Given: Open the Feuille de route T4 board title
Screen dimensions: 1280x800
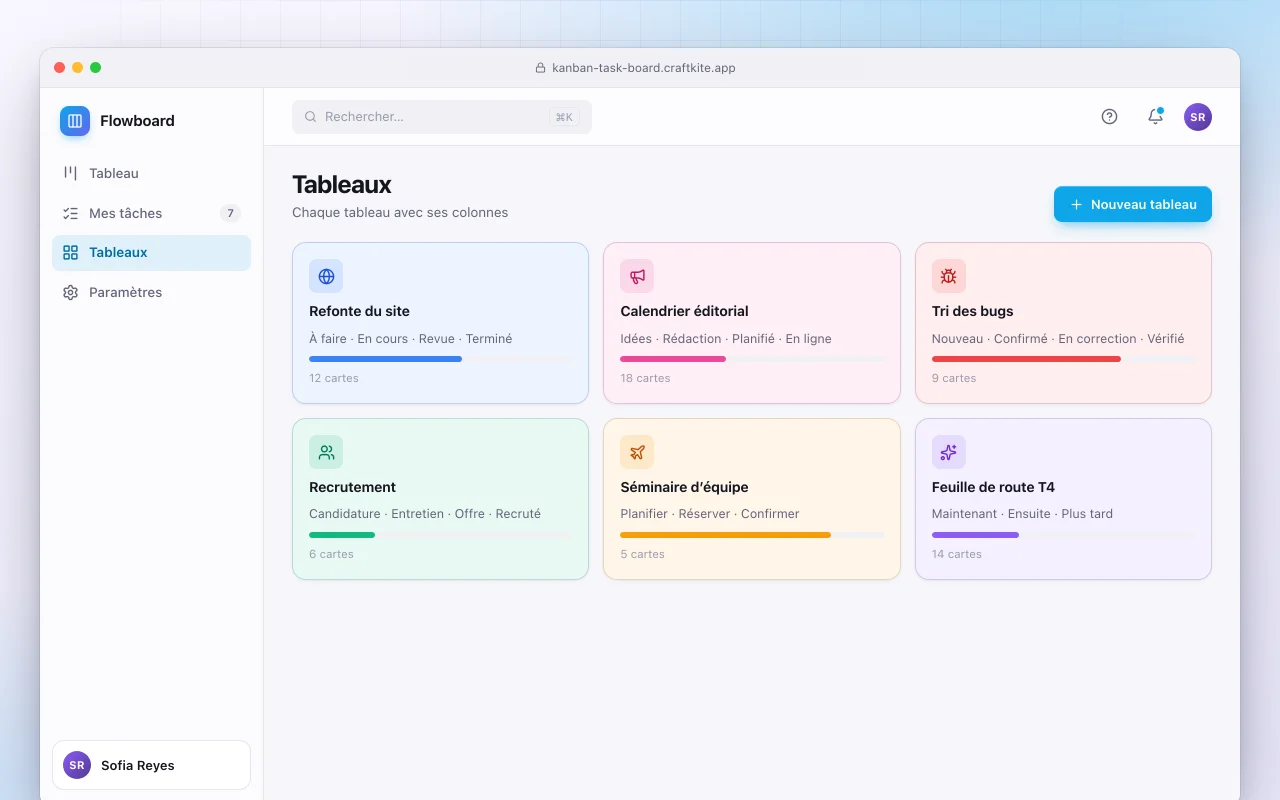Looking at the screenshot, I should pyautogui.click(x=993, y=487).
